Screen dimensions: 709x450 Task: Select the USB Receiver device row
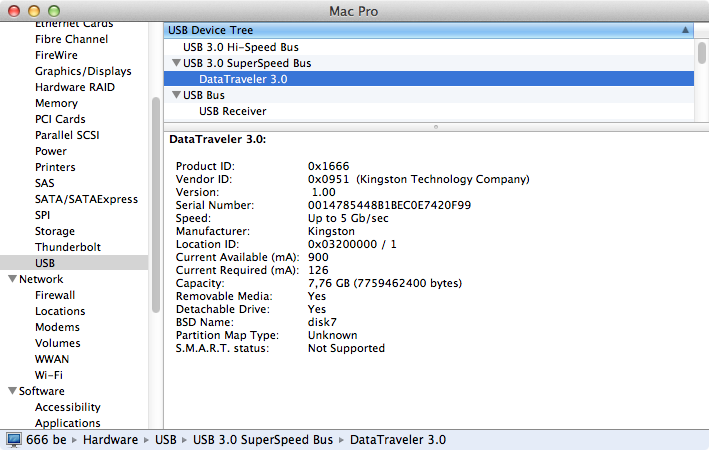(x=429, y=111)
